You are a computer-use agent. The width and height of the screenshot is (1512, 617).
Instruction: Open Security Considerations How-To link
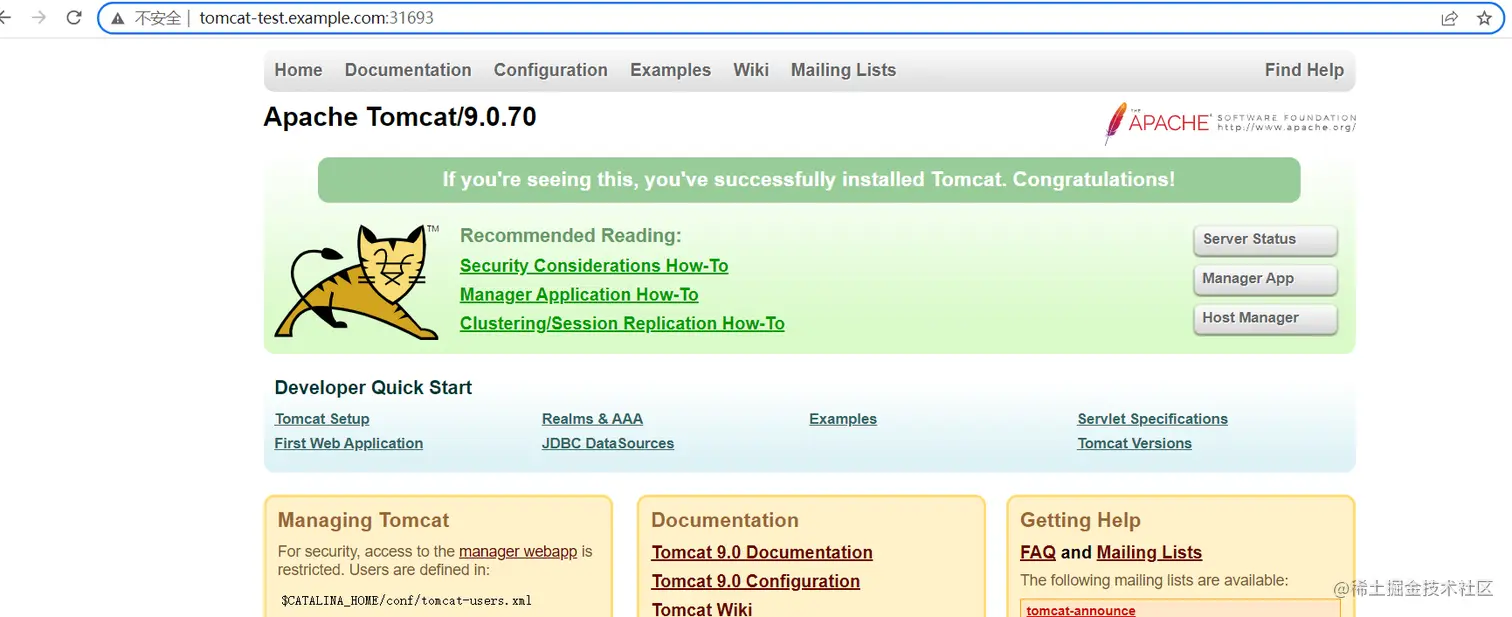594,266
